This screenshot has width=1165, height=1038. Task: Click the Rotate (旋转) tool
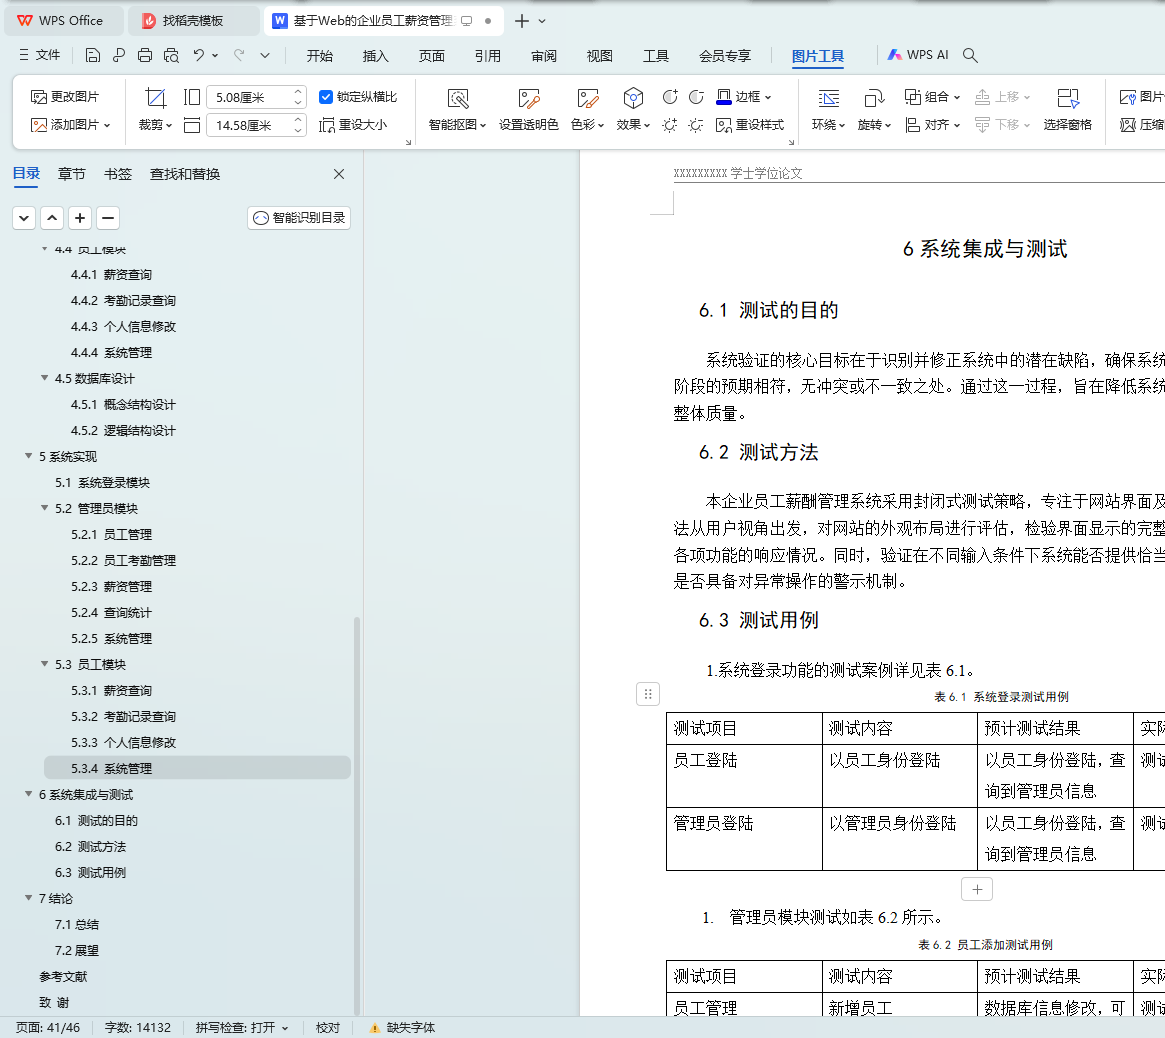pyautogui.click(x=874, y=109)
